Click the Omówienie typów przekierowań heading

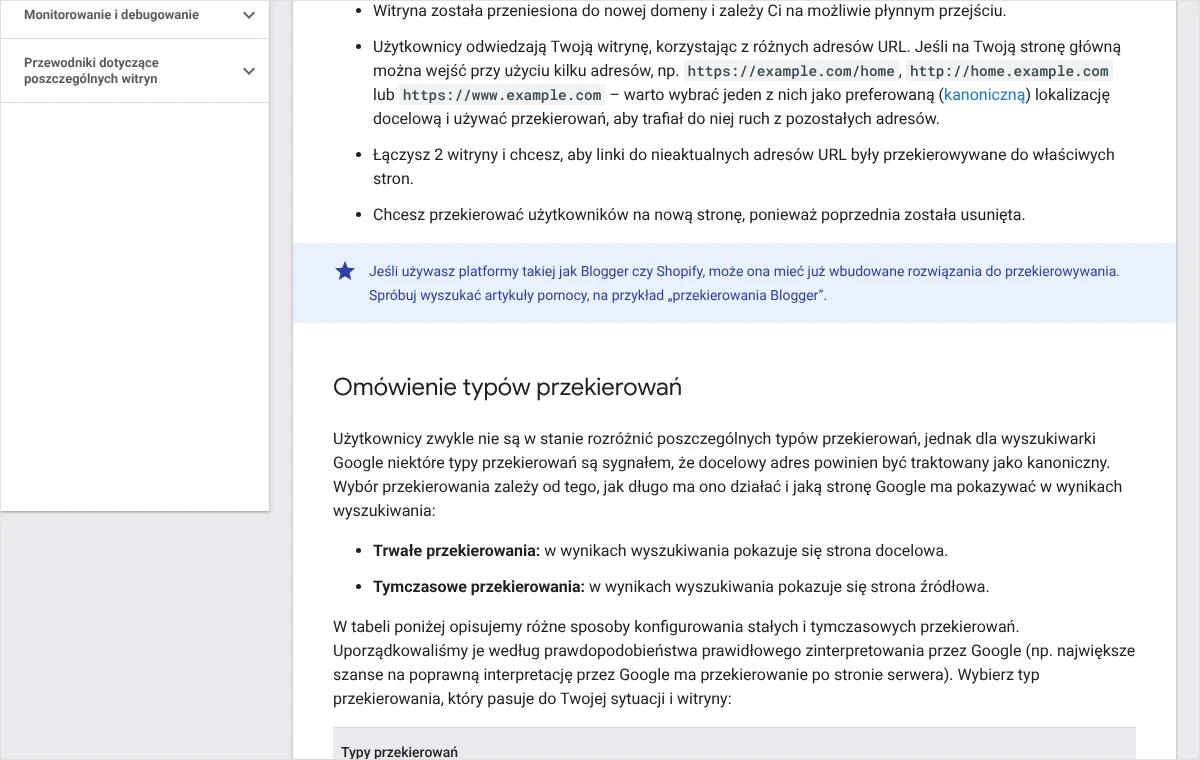coord(507,387)
